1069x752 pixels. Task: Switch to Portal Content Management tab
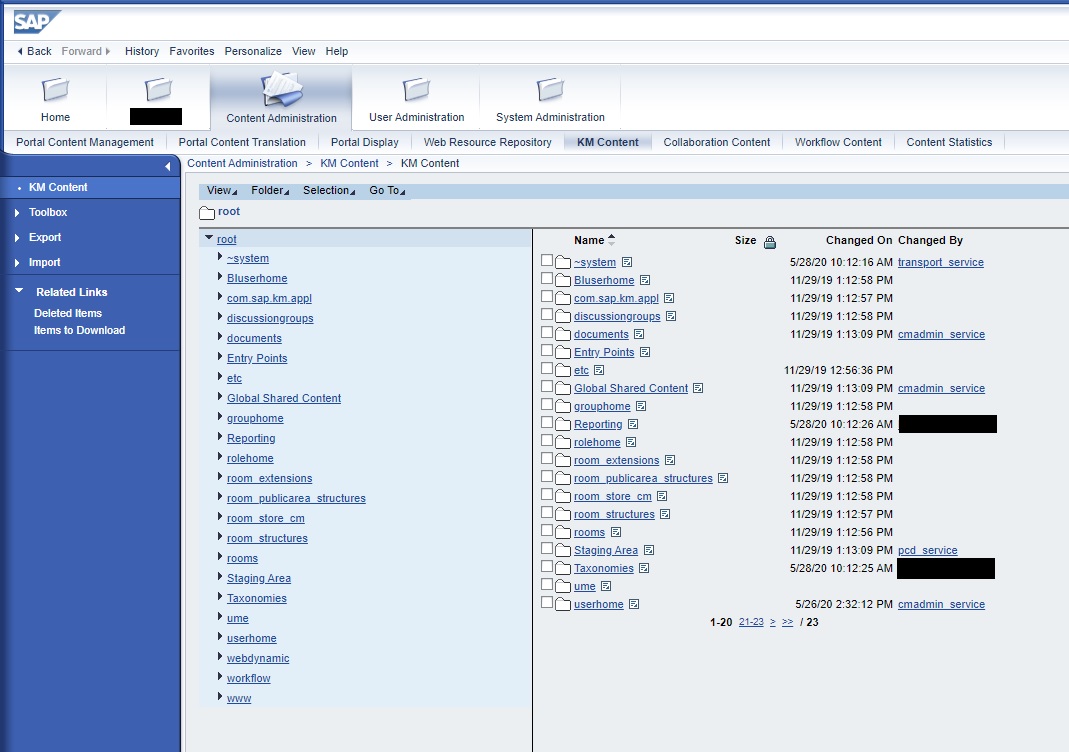pyautogui.click(x=85, y=142)
